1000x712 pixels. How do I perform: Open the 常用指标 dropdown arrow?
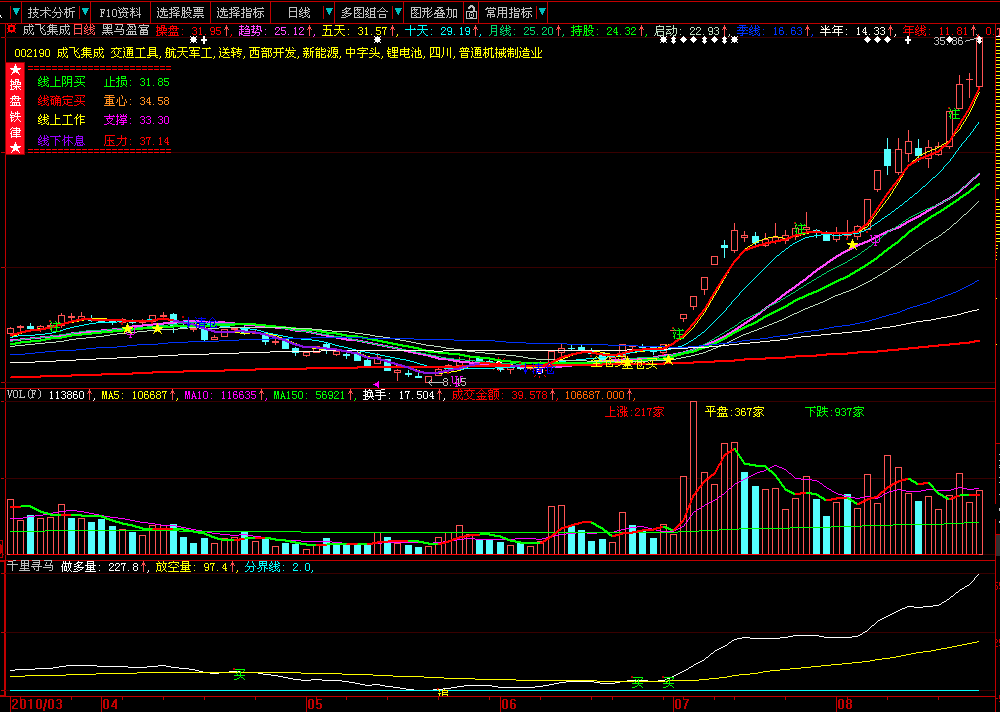tap(541, 12)
